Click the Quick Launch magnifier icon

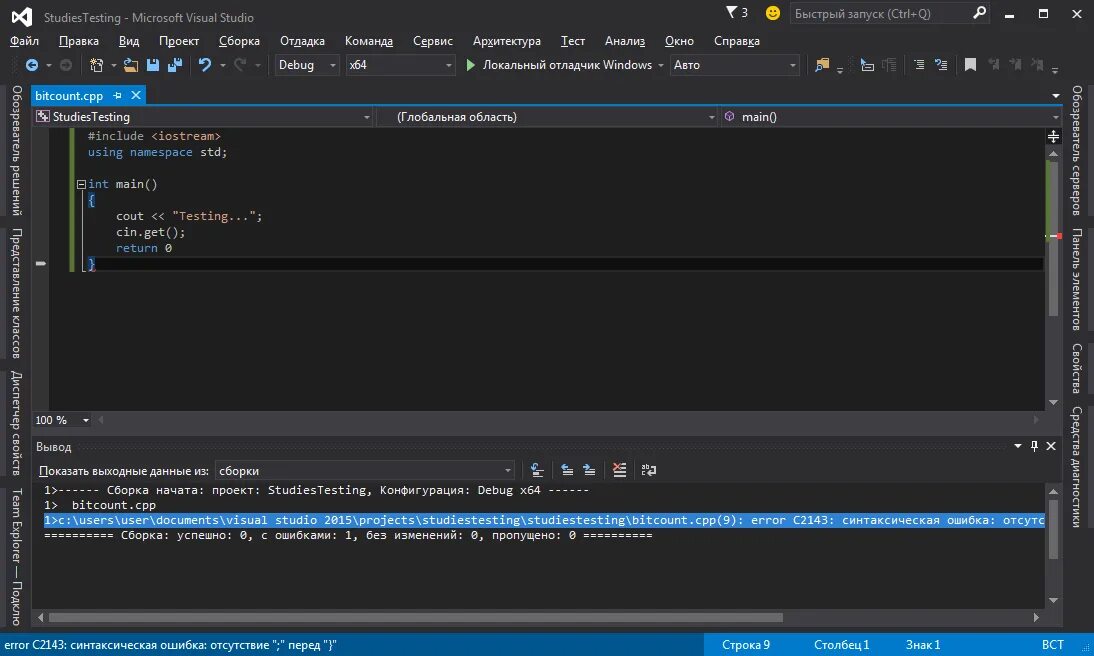(980, 13)
